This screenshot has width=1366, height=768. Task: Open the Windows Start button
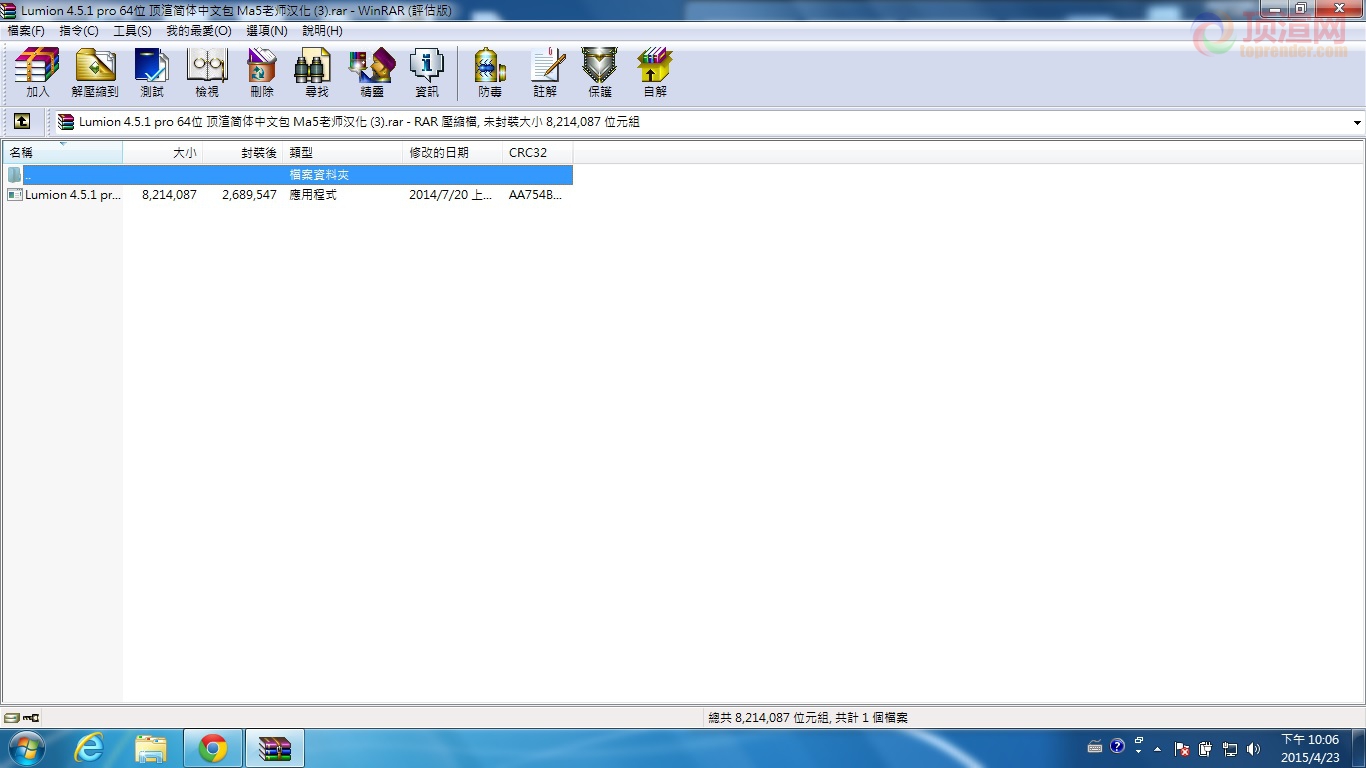(x=27, y=748)
